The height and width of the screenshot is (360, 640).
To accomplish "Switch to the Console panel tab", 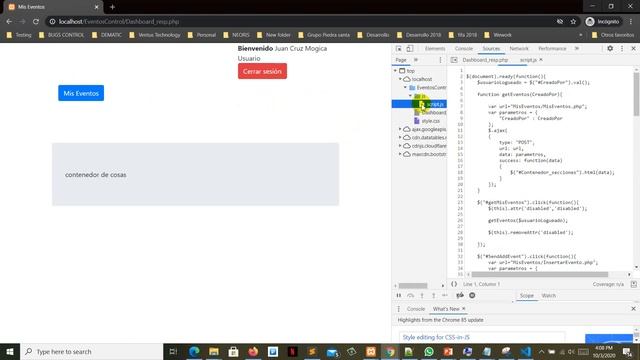I will [464, 49].
